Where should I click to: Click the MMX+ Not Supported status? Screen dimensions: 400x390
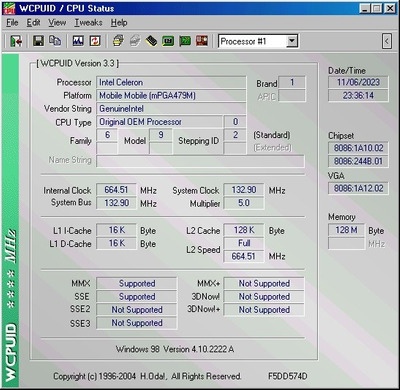pyautogui.click(x=264, y=284)
